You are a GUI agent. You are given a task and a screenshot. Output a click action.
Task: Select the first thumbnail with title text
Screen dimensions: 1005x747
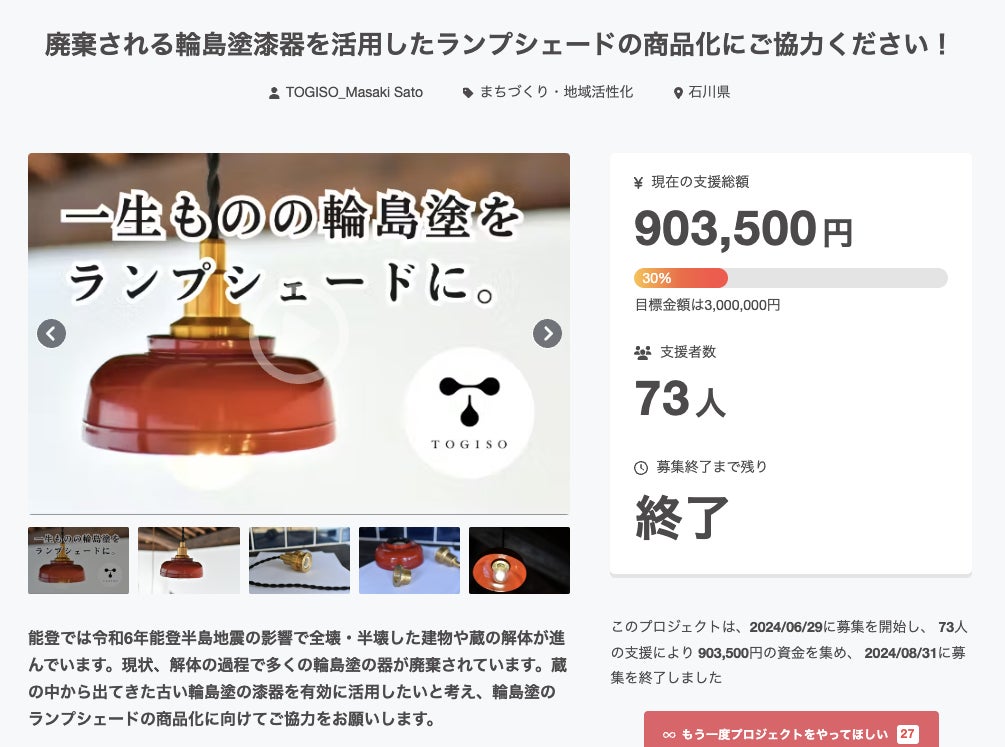(78, 560)
